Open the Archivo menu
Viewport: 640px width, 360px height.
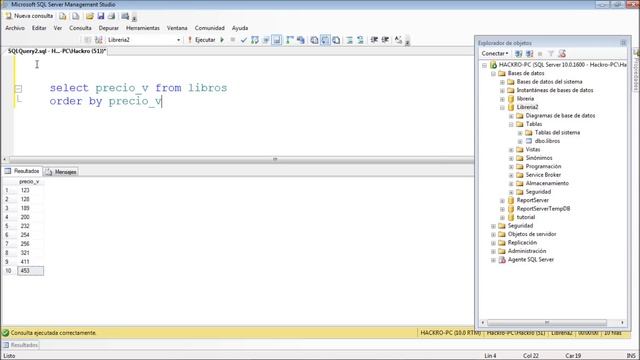[x=15, y=28]
